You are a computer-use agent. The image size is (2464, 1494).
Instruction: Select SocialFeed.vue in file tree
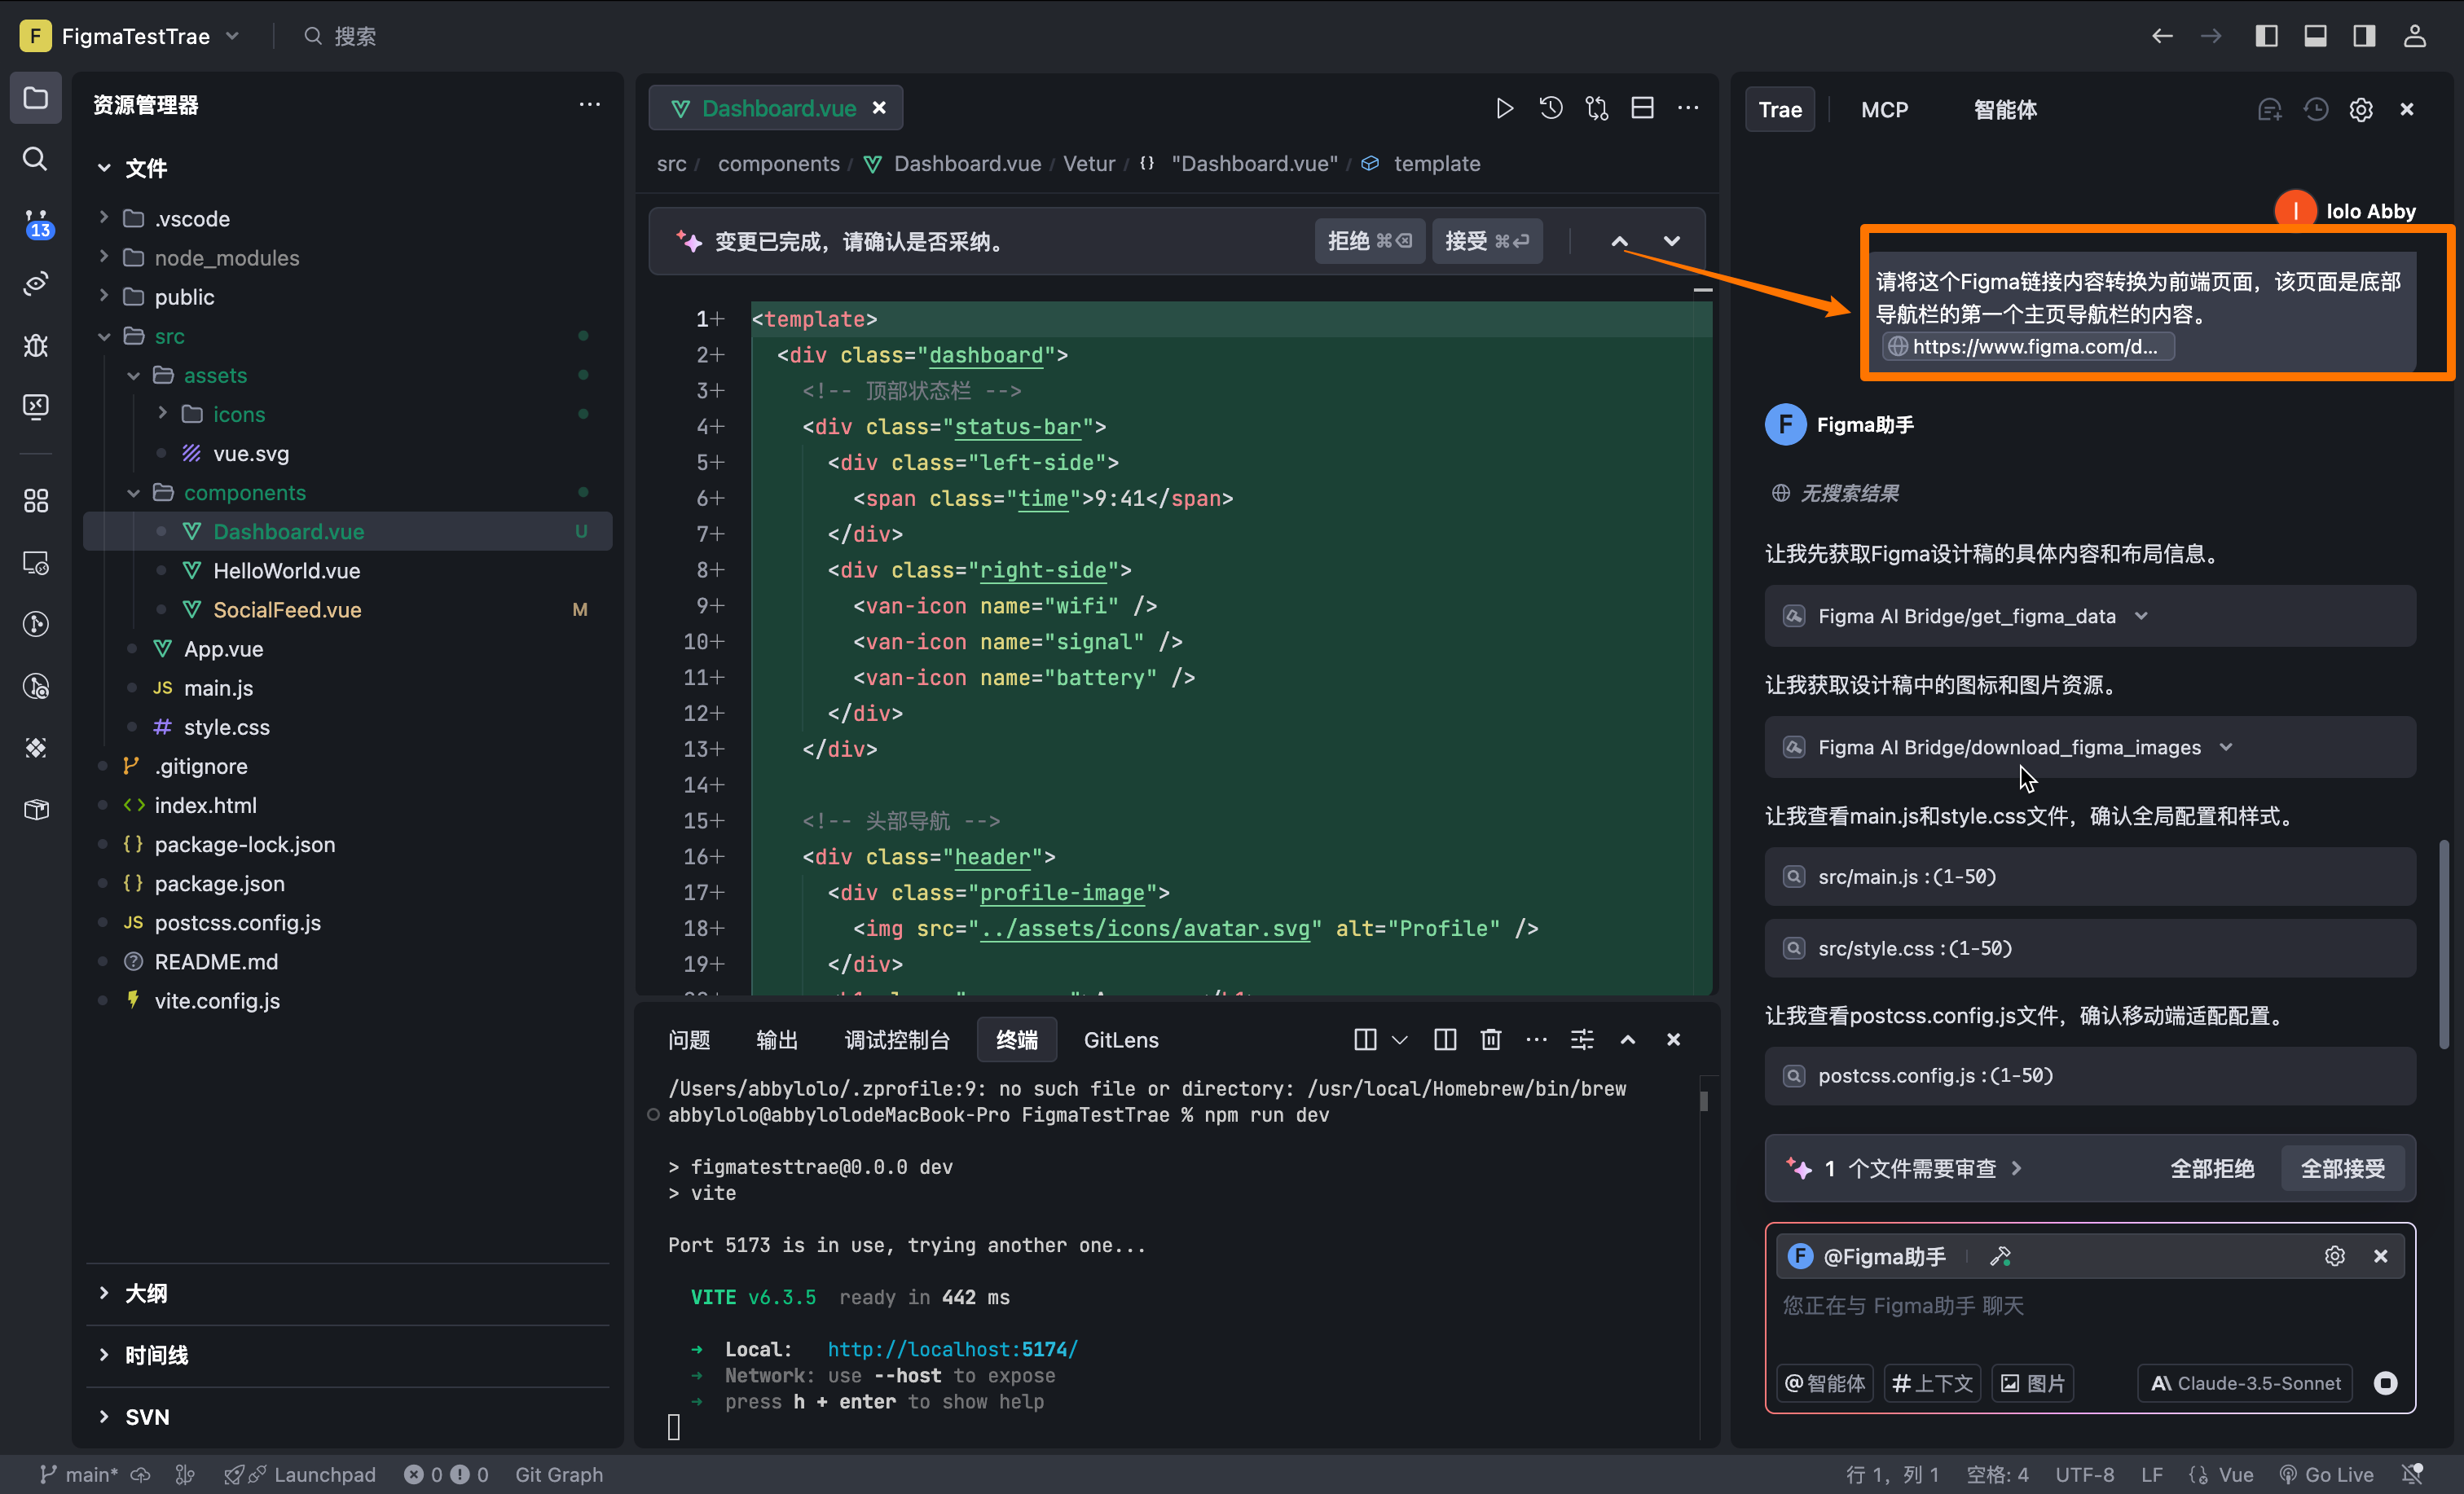click(347, 609)
